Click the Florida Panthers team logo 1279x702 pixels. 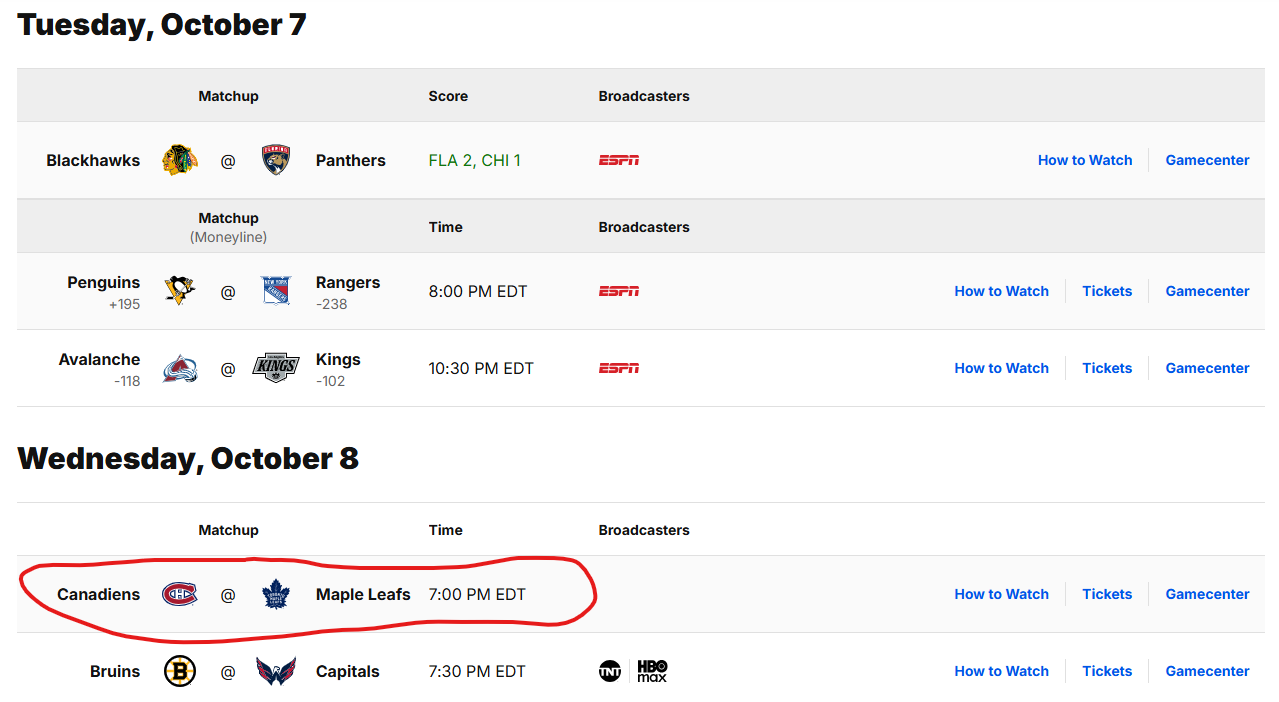[x=276, y=160]
